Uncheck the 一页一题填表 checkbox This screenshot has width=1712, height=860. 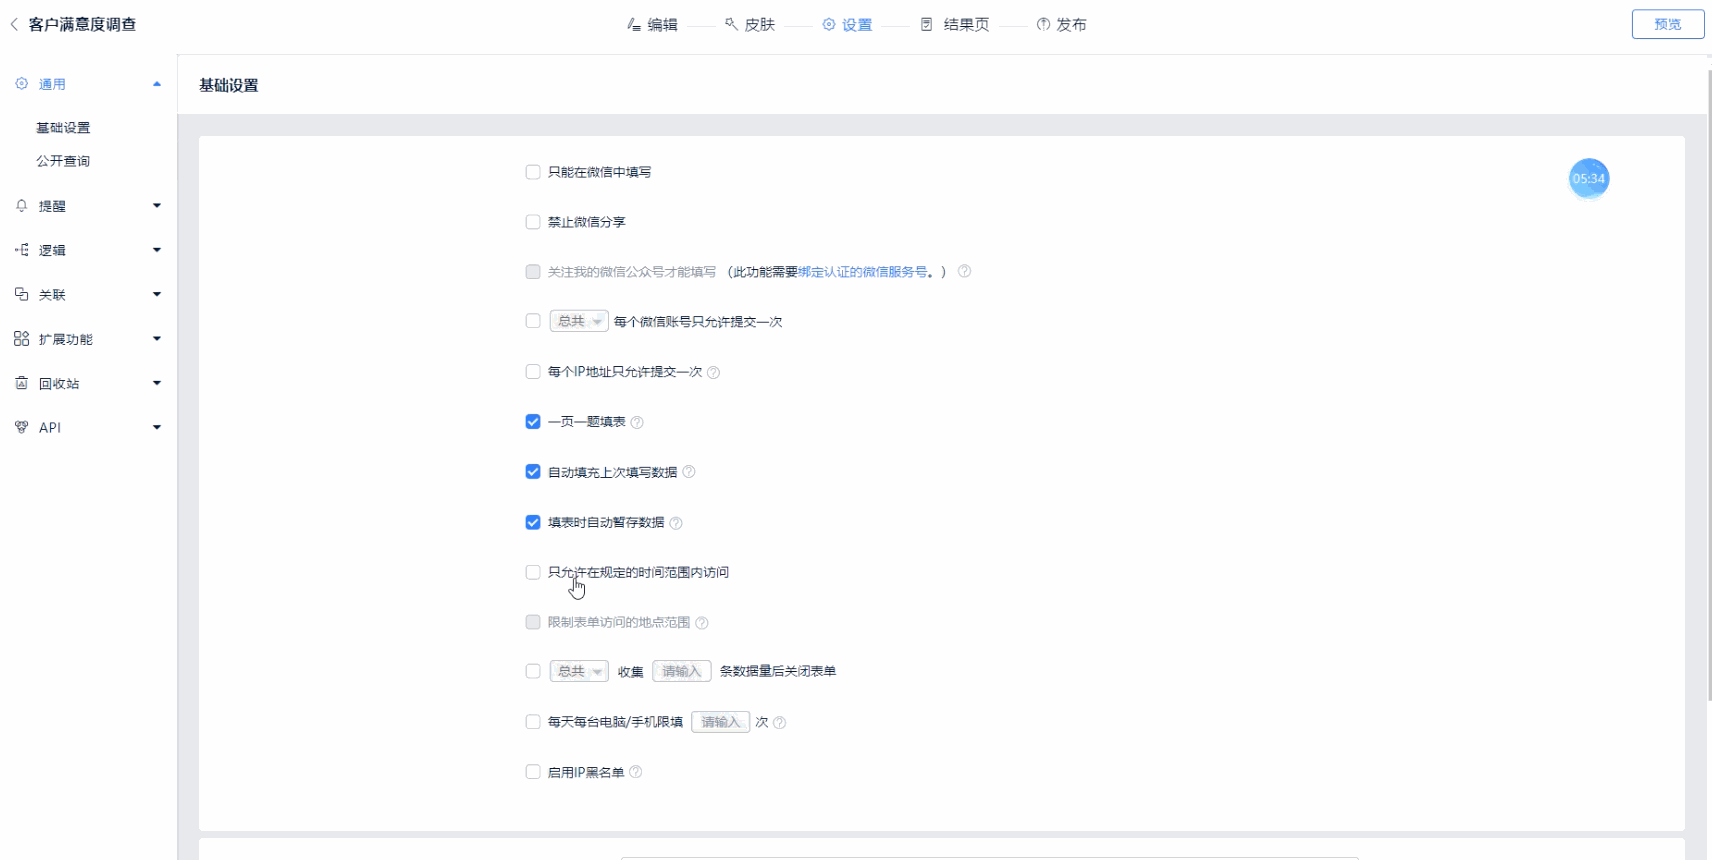[x=533, y=422]
